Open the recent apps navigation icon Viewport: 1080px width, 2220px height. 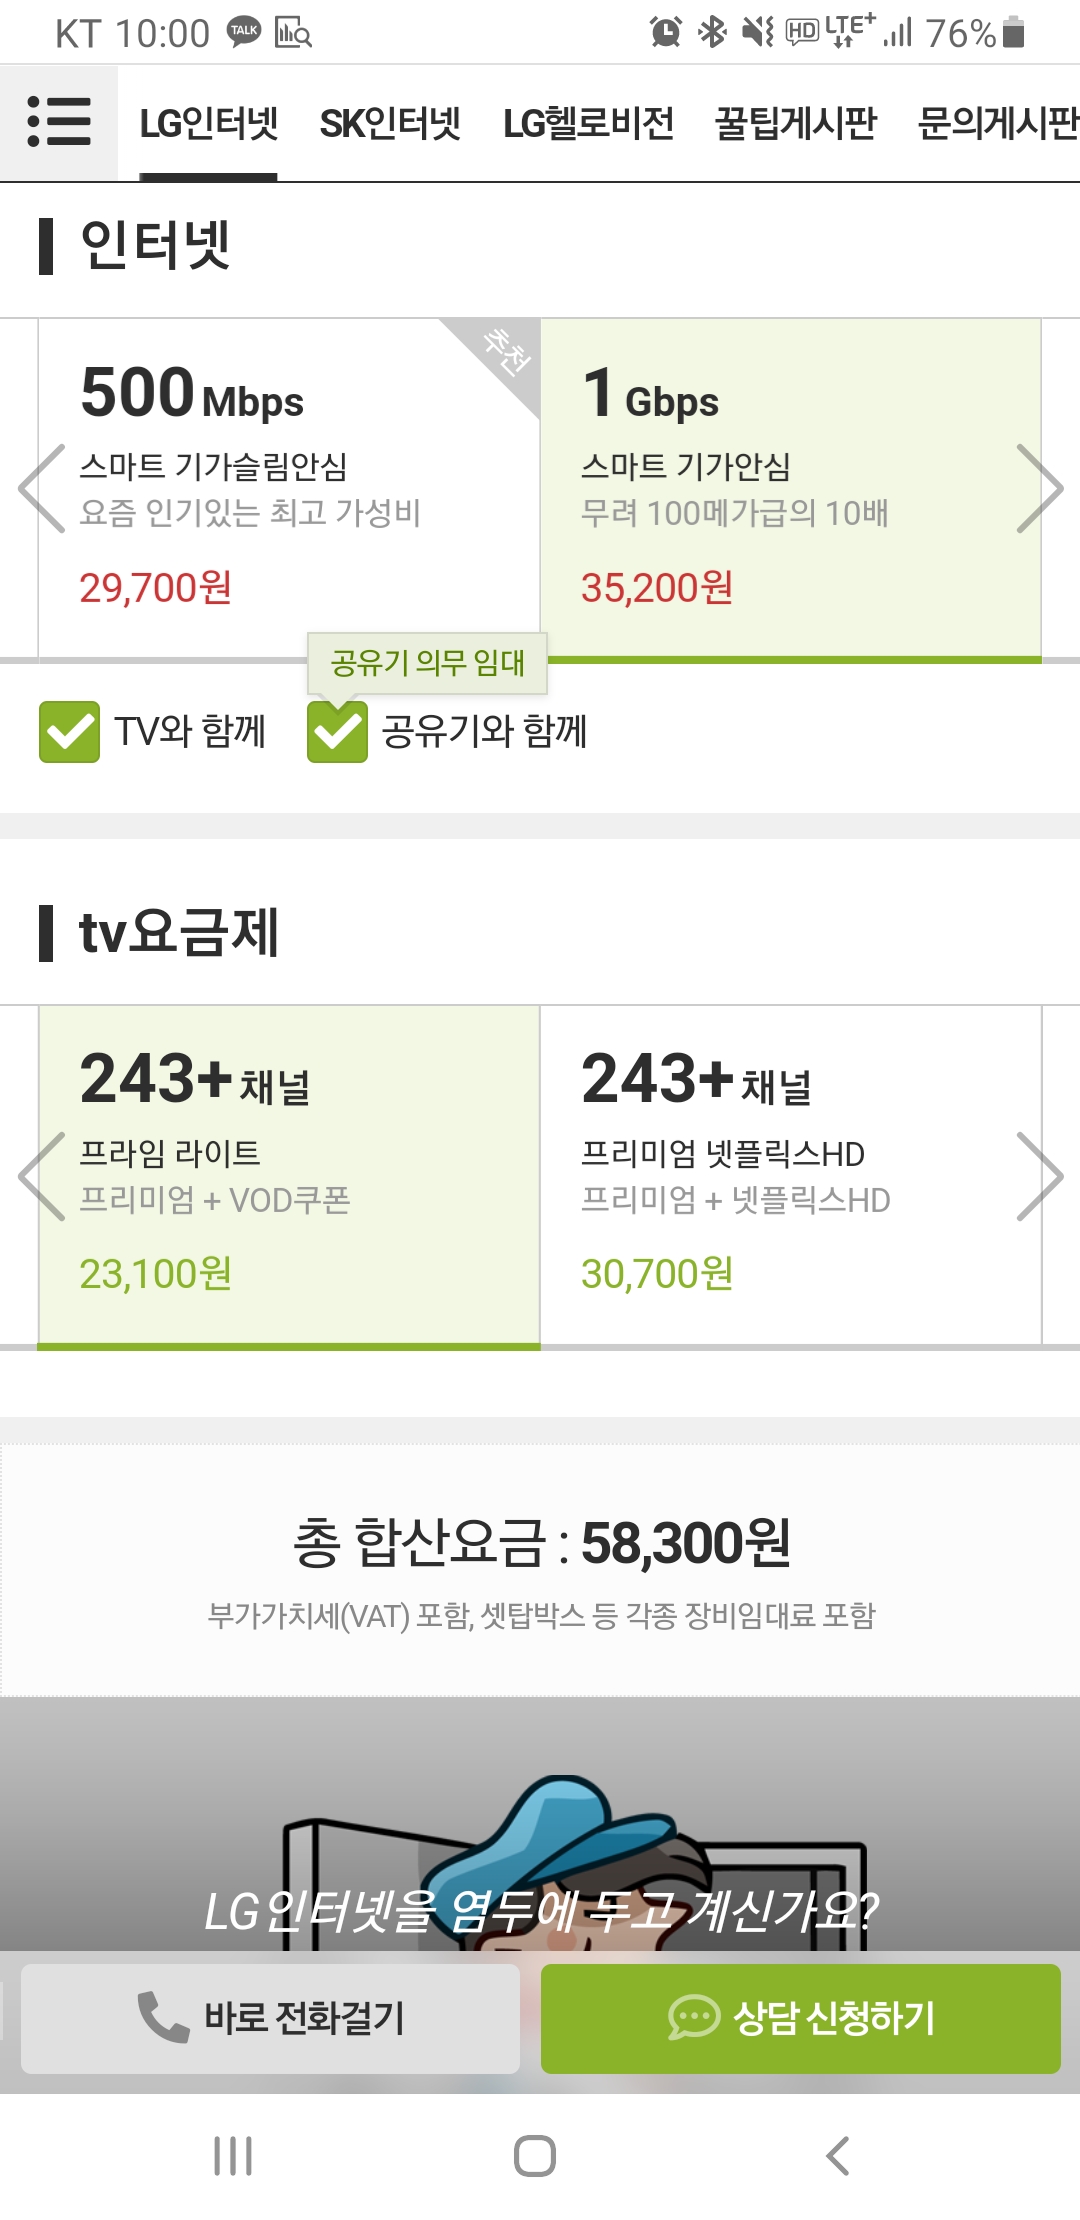pyautogui.click(x=233, y=2156)
